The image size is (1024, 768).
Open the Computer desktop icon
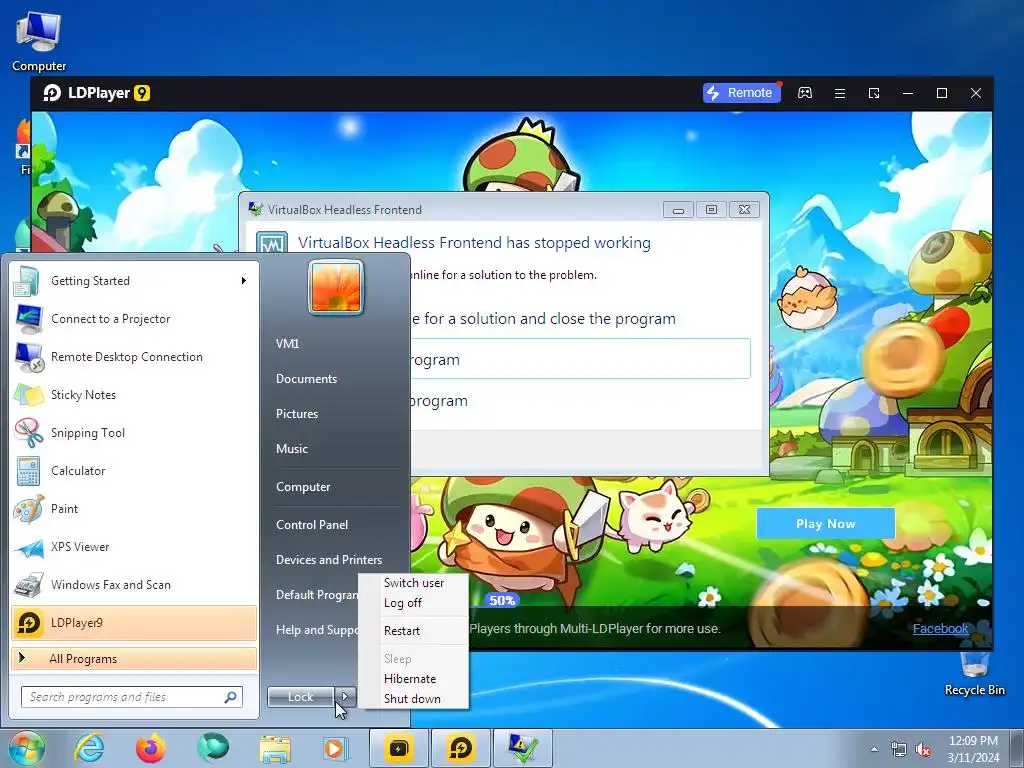pos(39,40)
